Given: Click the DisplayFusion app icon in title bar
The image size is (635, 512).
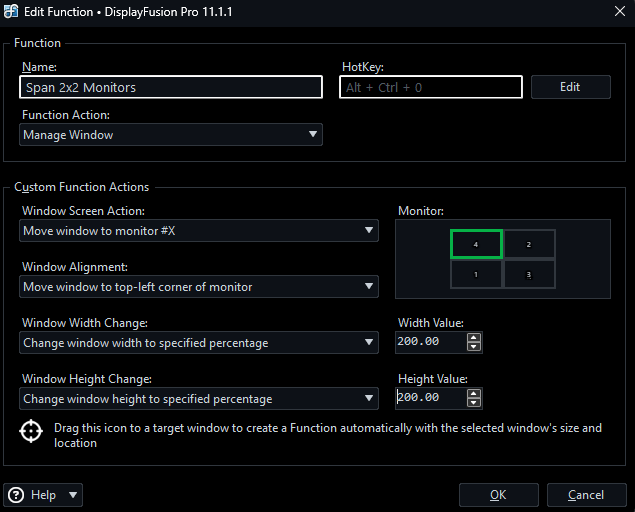Looking at the screenshot, I should [x=11, y=11].
